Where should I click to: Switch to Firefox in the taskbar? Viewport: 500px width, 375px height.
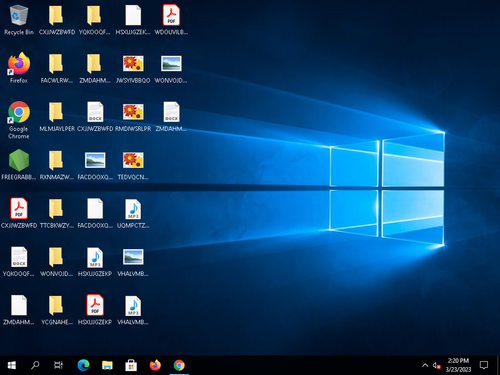155,365
